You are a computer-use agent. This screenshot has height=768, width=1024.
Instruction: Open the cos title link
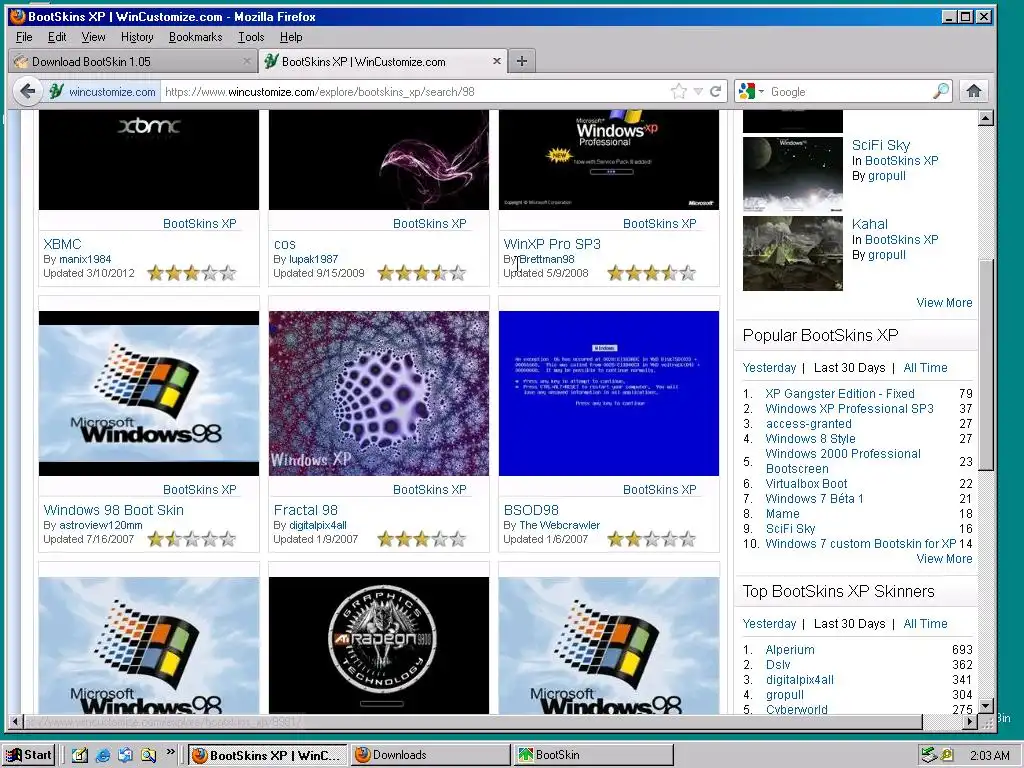click(x=285, y=245)
